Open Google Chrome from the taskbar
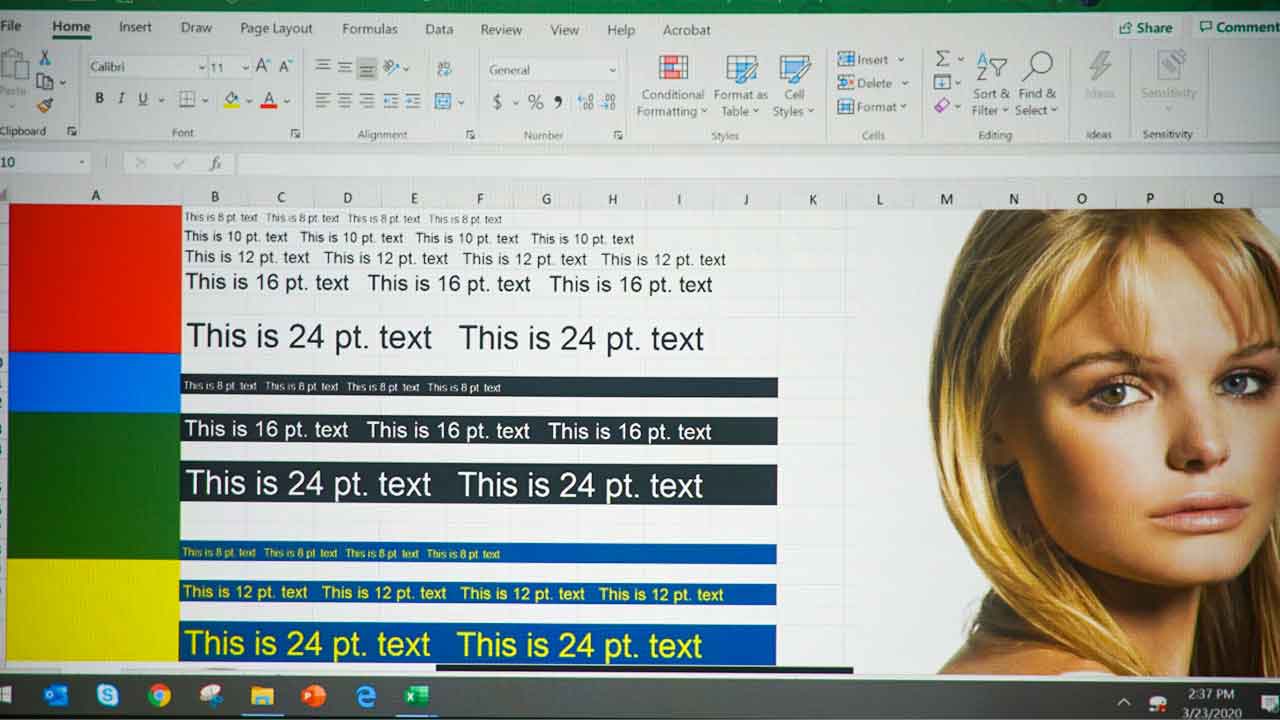Viewport: 1280px width, 720px height. pyautogui.click(x=159, y=695)
